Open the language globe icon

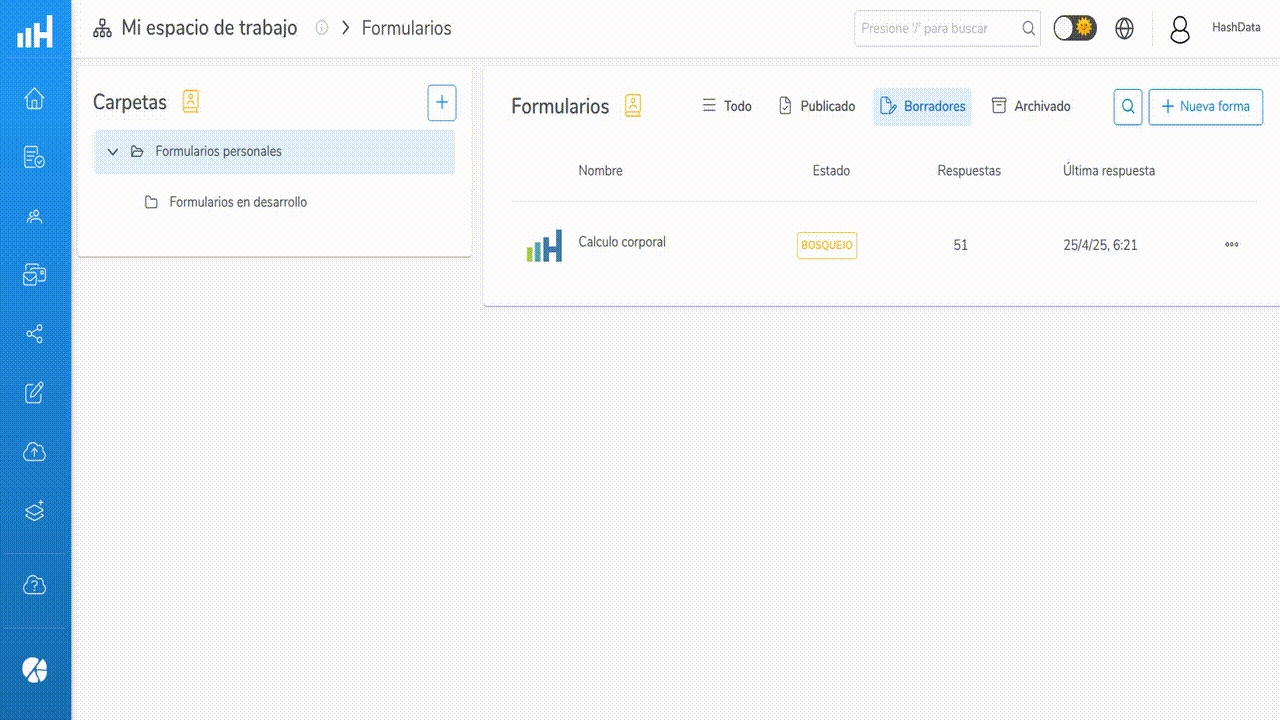point(1125,29)
